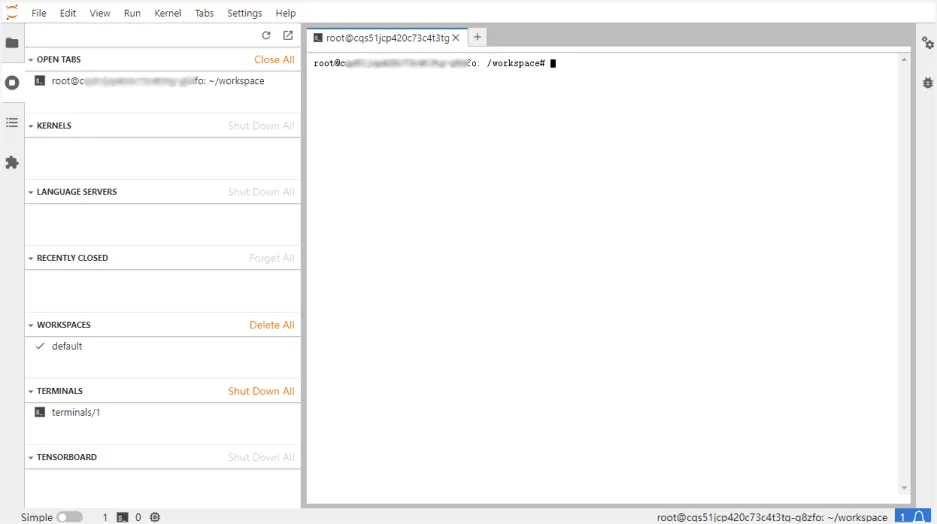Click the terminal icon next to terminals/1

(x=39, y=412)
